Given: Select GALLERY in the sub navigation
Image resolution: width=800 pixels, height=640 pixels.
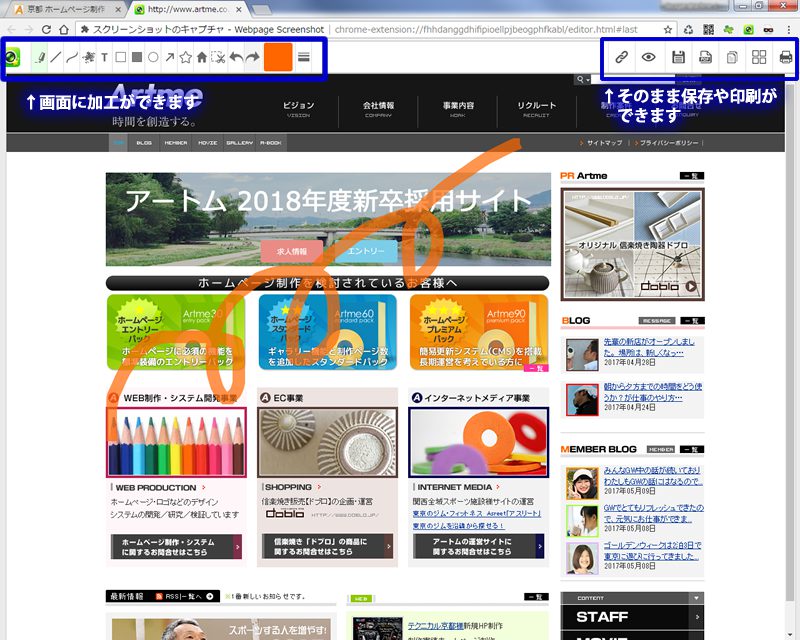Looking at the screenshot, I should click(239, 143).
